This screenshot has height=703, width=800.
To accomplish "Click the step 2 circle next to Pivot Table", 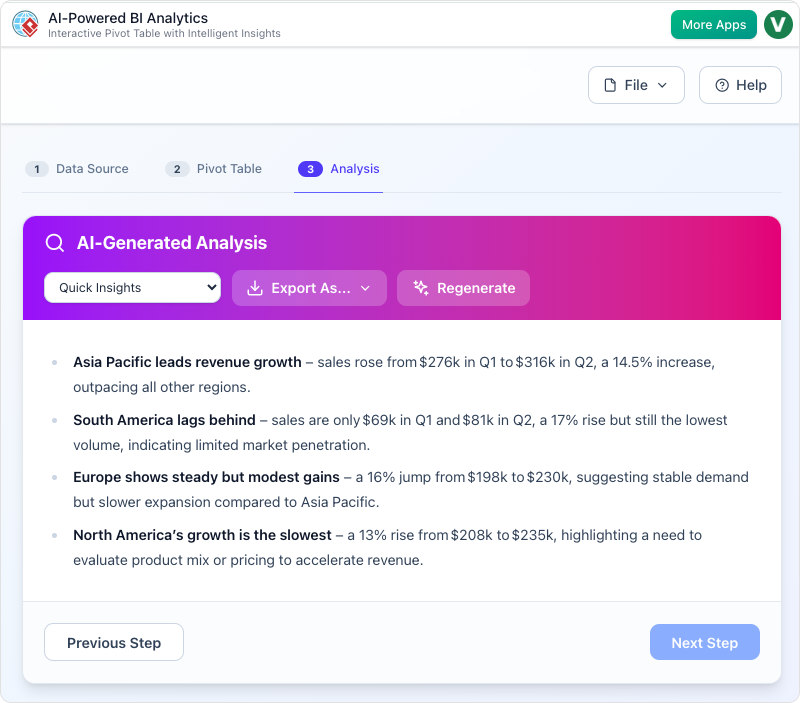I will click(177, 169).
